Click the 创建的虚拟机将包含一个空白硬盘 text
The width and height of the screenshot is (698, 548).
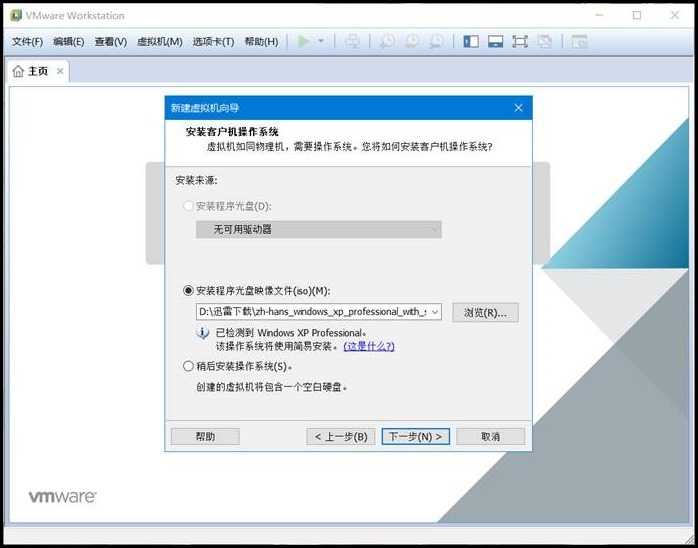pos(272,387)
